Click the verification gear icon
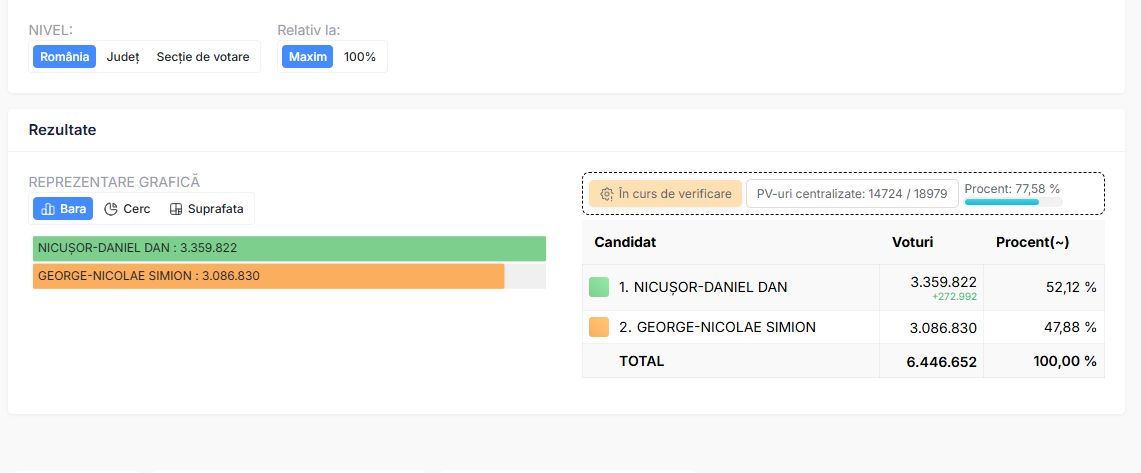This screenshot has height=473, width=1141. [x=606, y=194]
